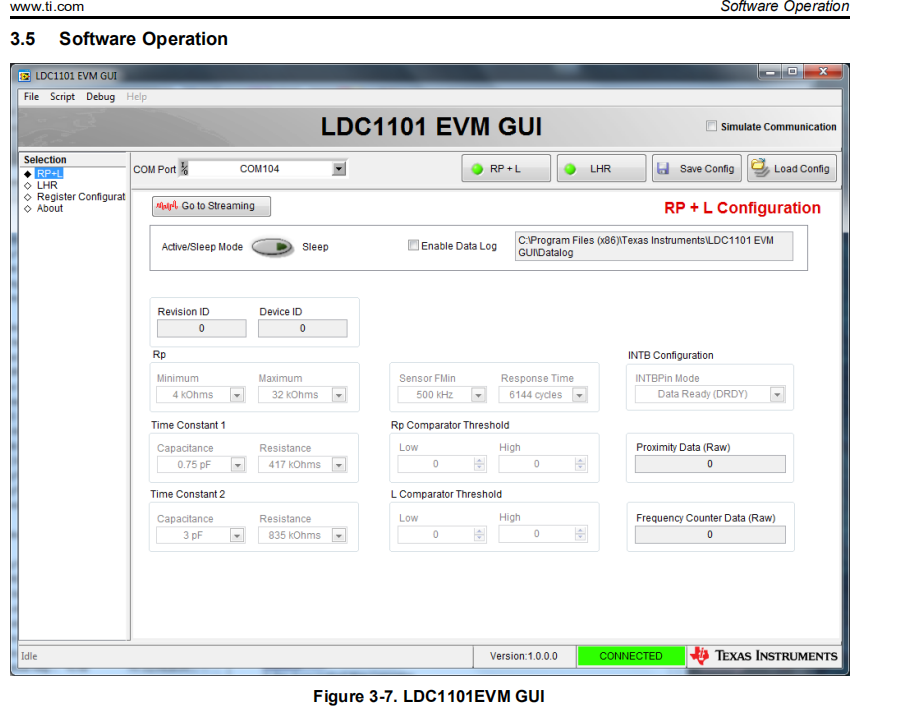This screenshot has height=713, width=905.
Task: Open the Response Time dropdown
Action: pos(579,395)
